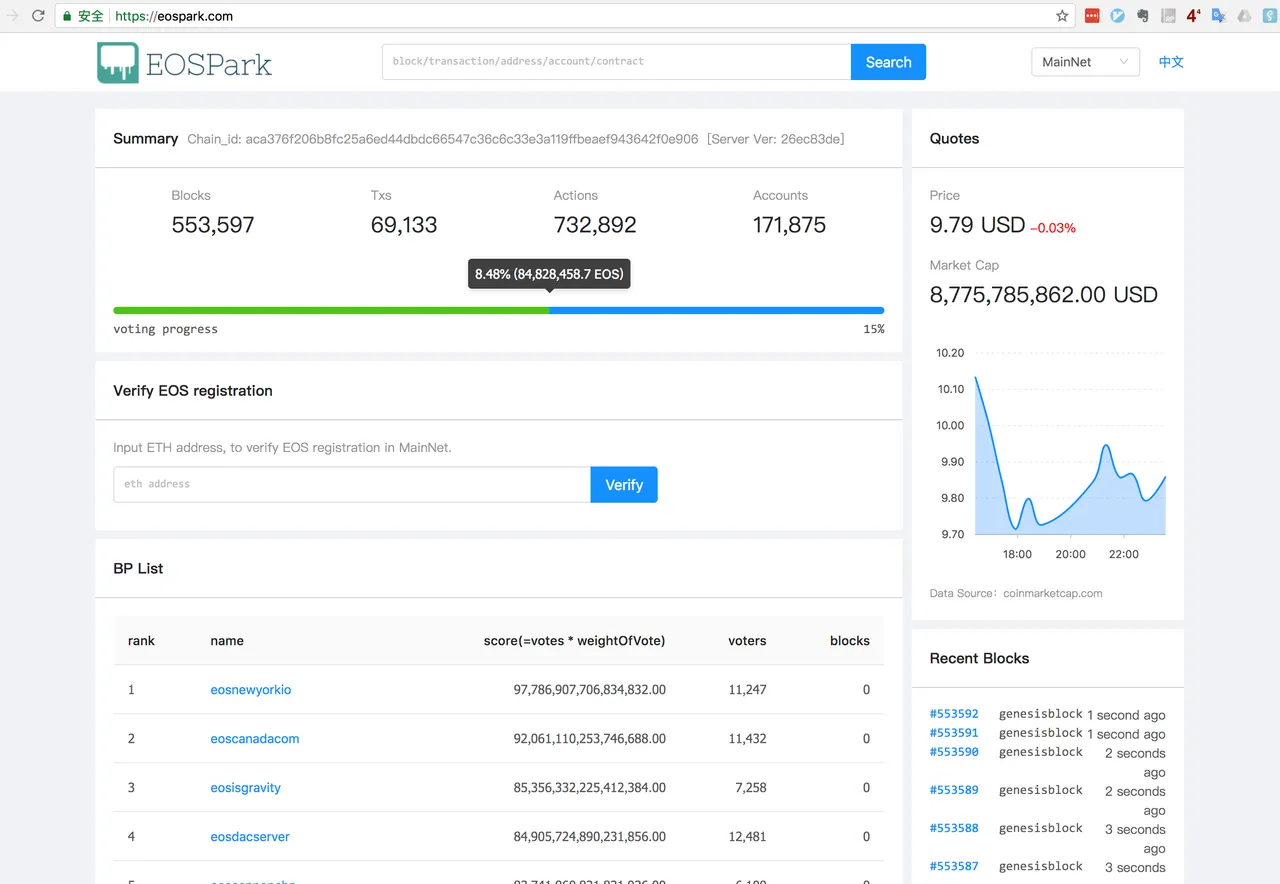Screen dimensions: 1280x884
Task: Click the Market Cap value 8,775,785,862.00 USD
Action: tap(1043, 295)
